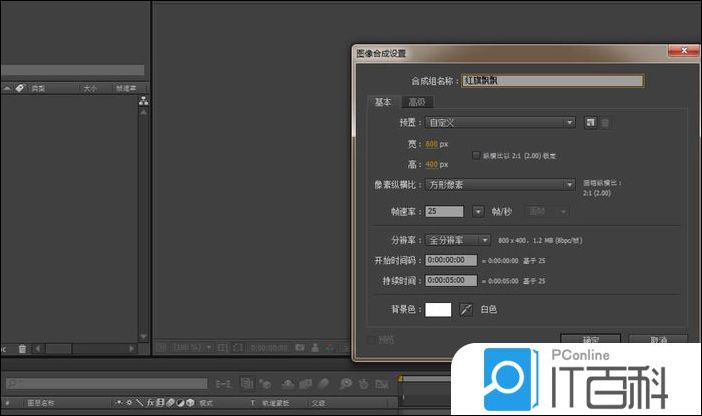
Task: Click the 持续时间 field showing 0:00:05:00
Action: tap(451, 280)
